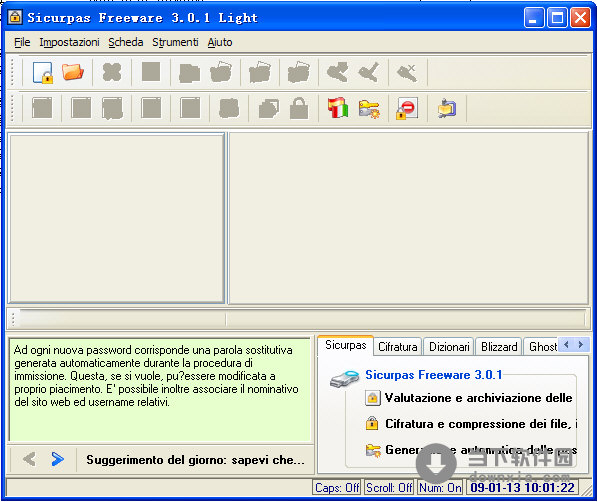597x502 pixels.
Task: Click the date and time status field
Action: point(522,488)
